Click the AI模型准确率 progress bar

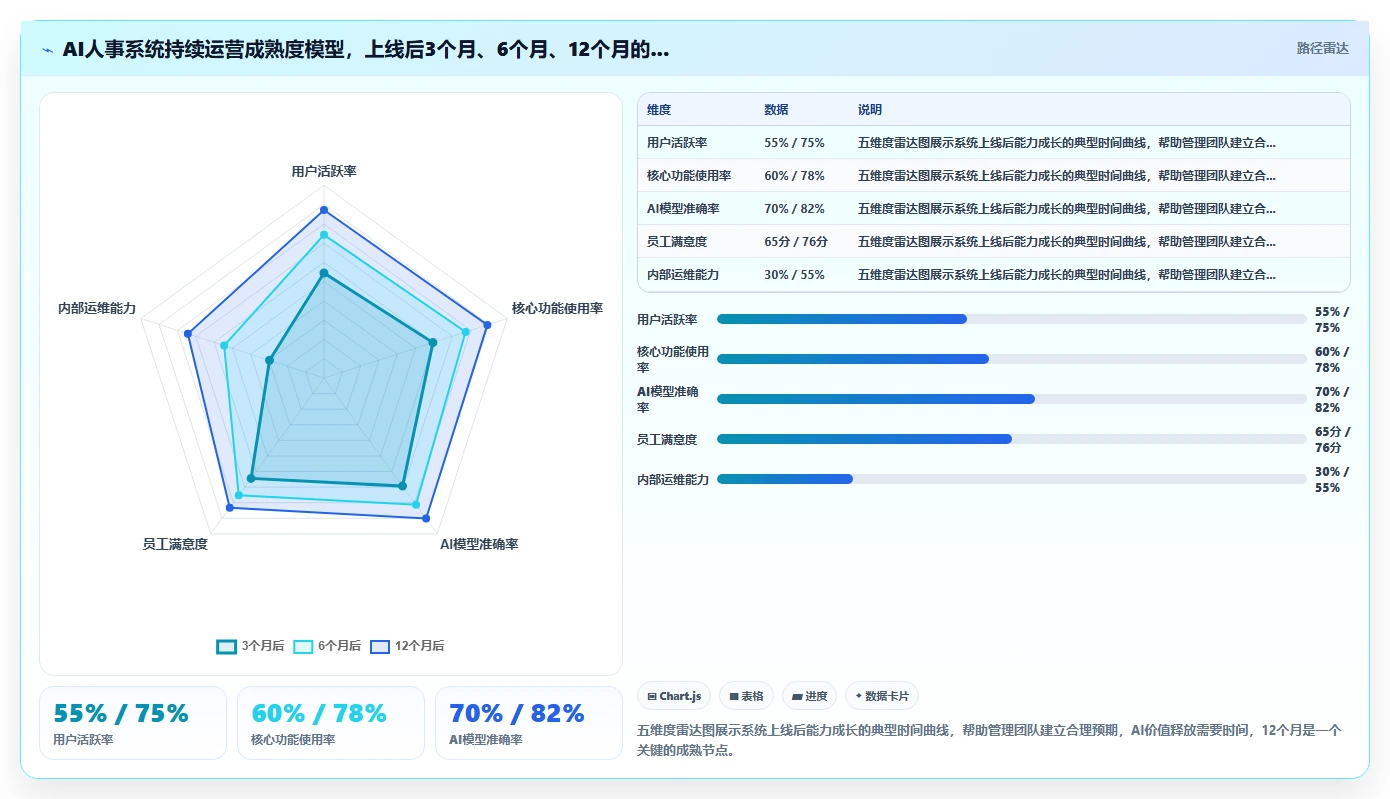coord(1012,399)
